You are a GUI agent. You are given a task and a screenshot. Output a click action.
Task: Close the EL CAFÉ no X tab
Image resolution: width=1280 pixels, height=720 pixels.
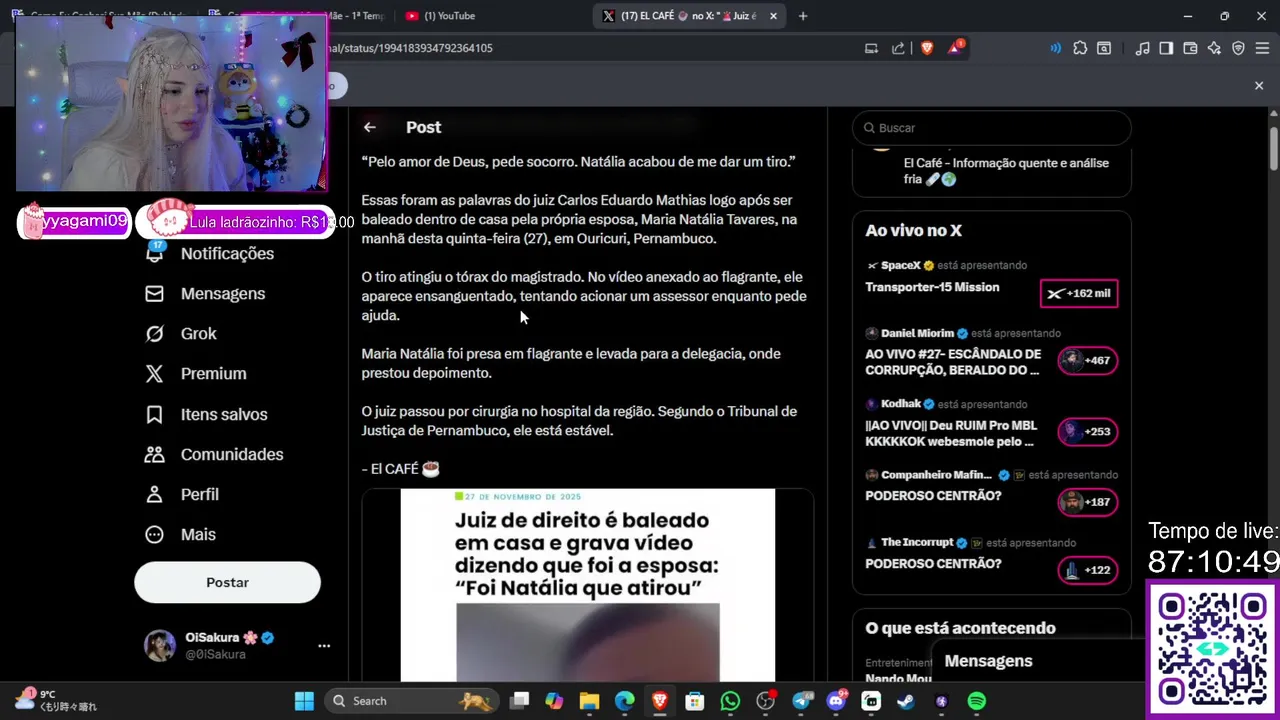point(773,16)
